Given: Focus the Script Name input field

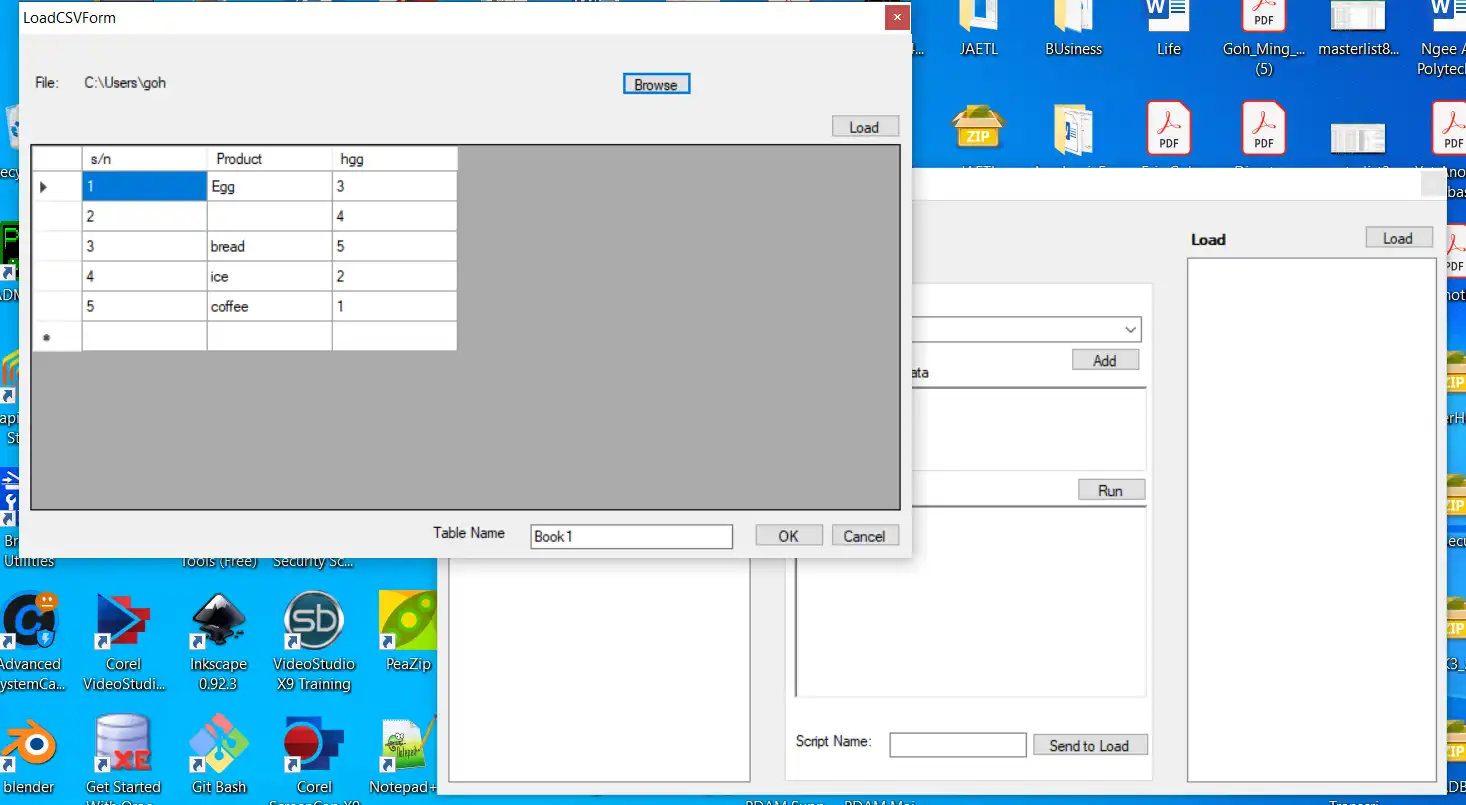Looking at the screenshot, I should 958,745.
